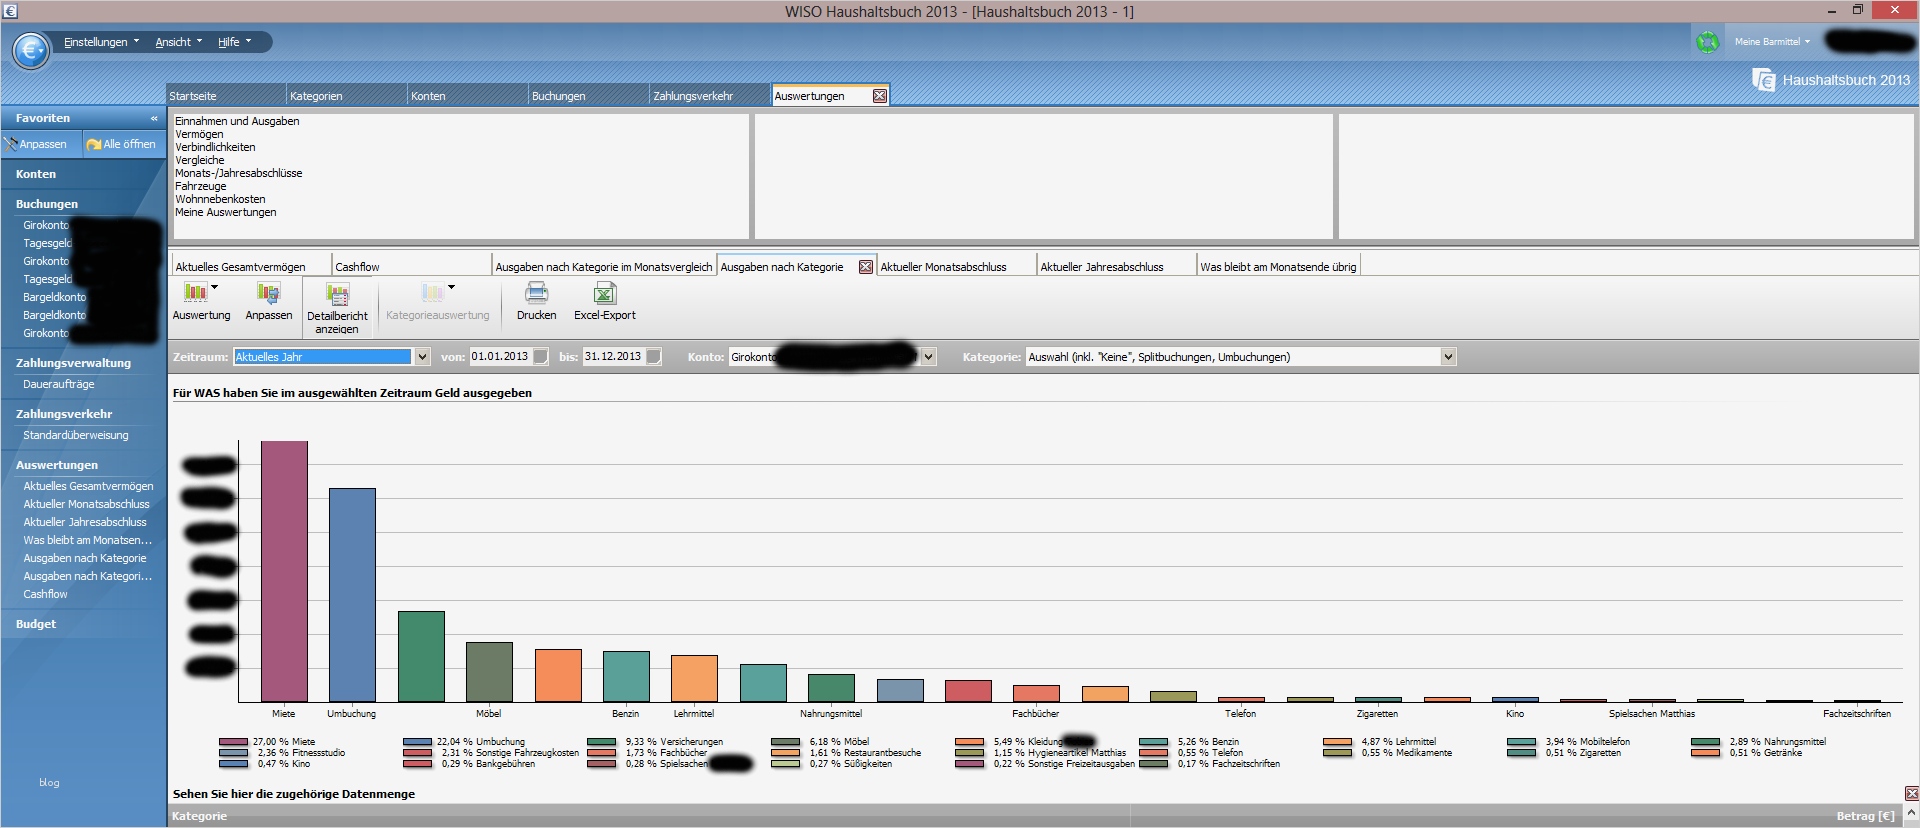Open Cashflow in the sidebar Auswertungen list

[46, 594]
